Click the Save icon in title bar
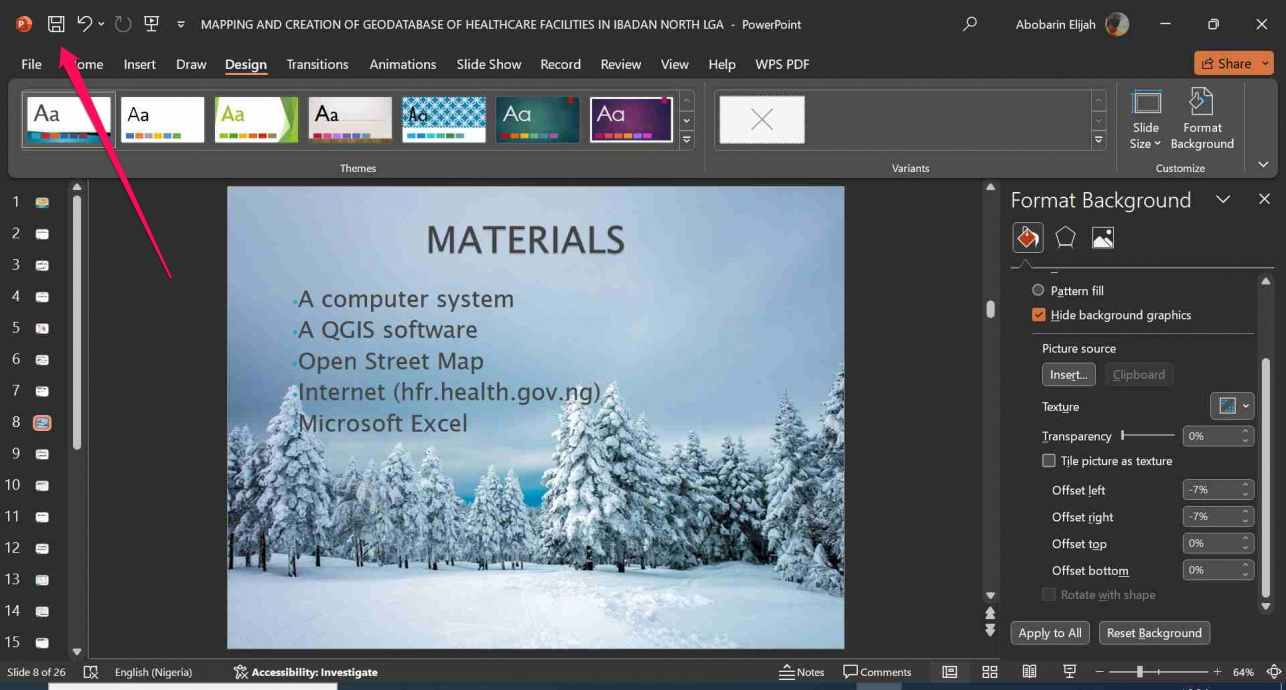 (57, 24)
